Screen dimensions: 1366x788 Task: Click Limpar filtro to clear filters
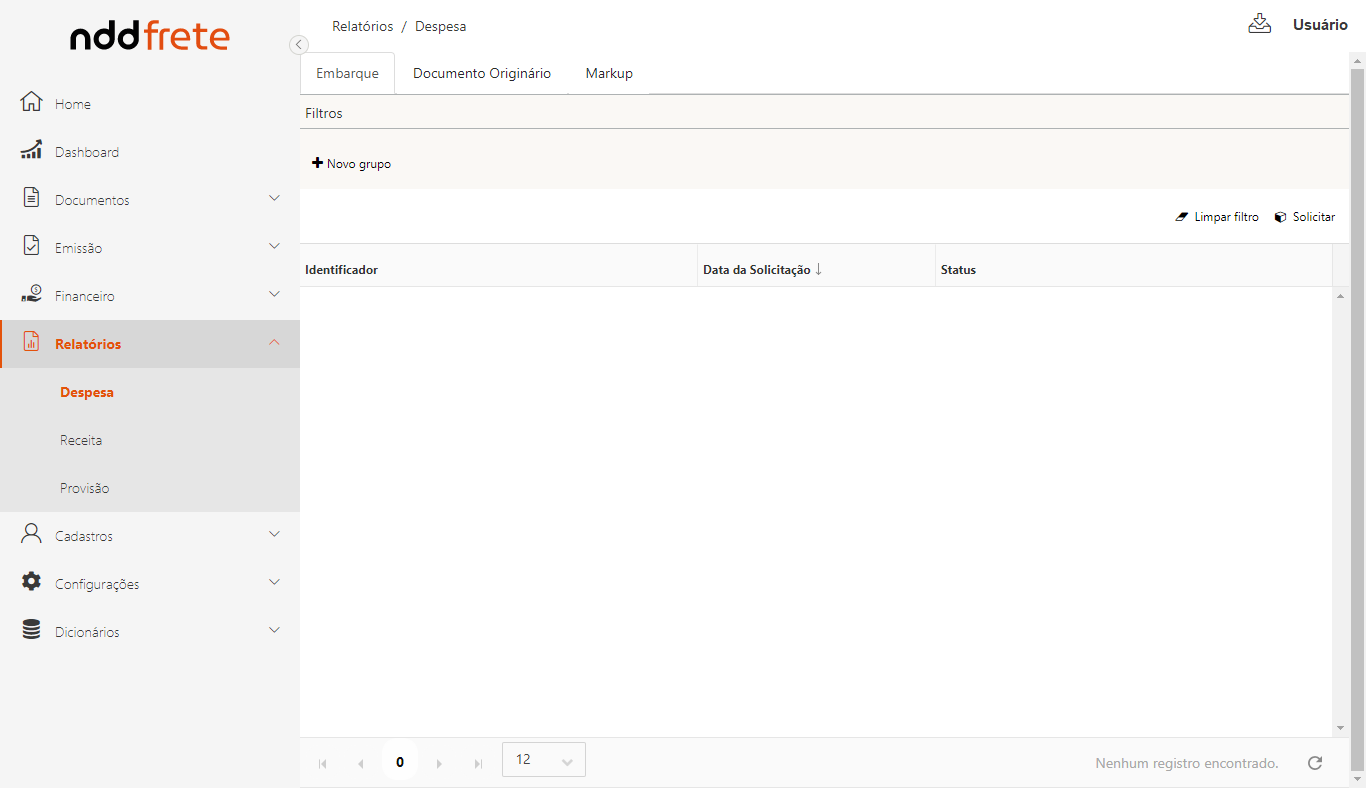[1217, 217]
